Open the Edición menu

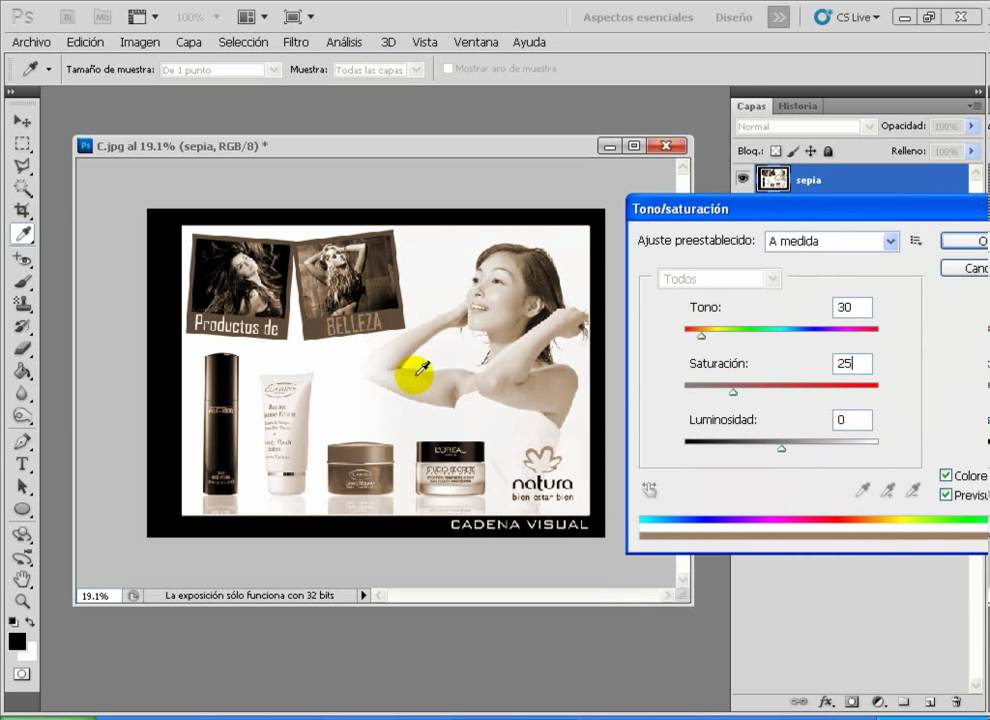(x=85, y=42)
